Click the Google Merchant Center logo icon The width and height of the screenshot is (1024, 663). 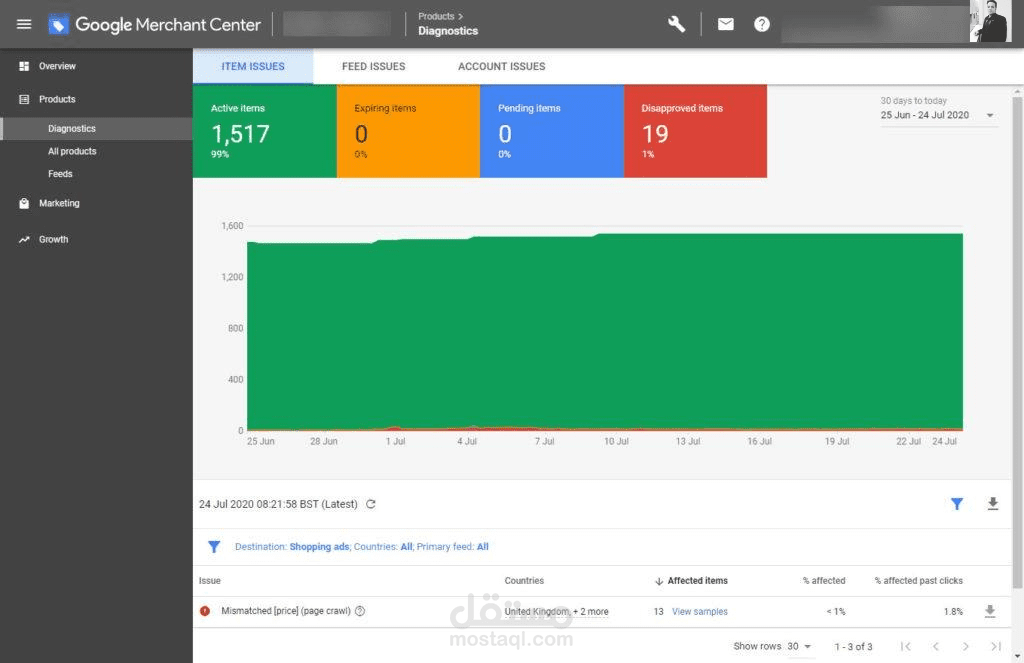[58, 25]
